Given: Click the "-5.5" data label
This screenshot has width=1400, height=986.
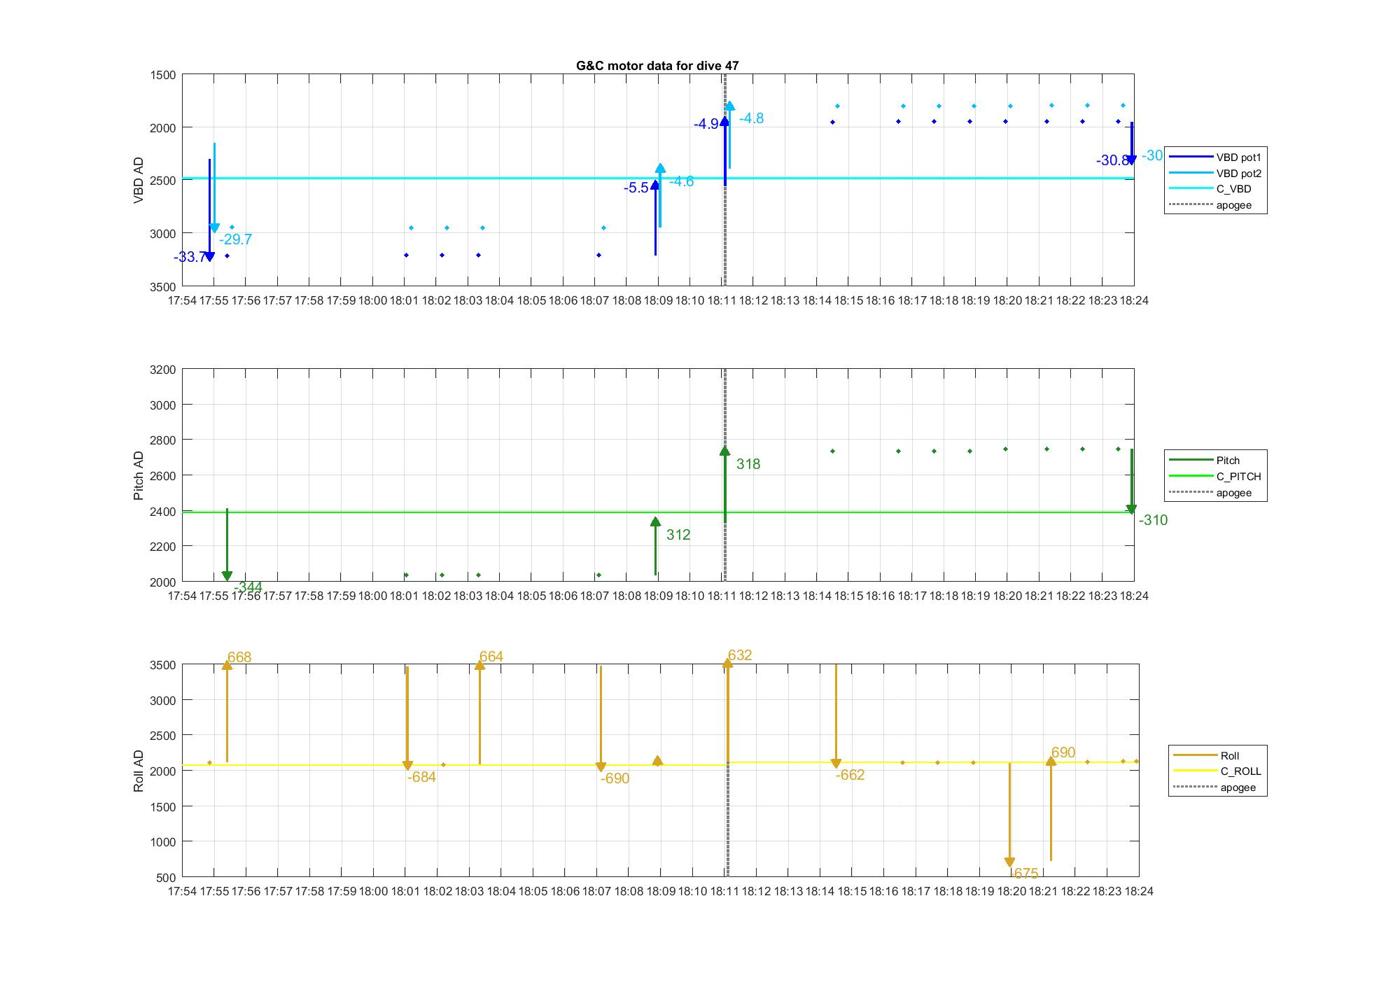Looking at the screenshot, I should click(x=636, y=188).
